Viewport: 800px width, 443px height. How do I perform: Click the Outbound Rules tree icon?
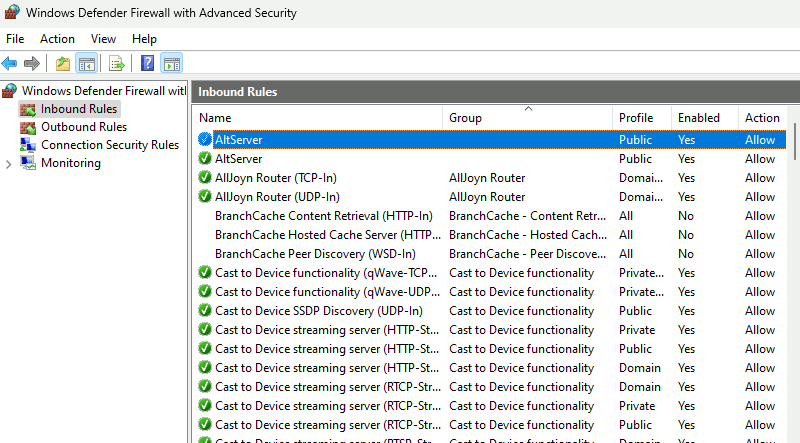28,127
